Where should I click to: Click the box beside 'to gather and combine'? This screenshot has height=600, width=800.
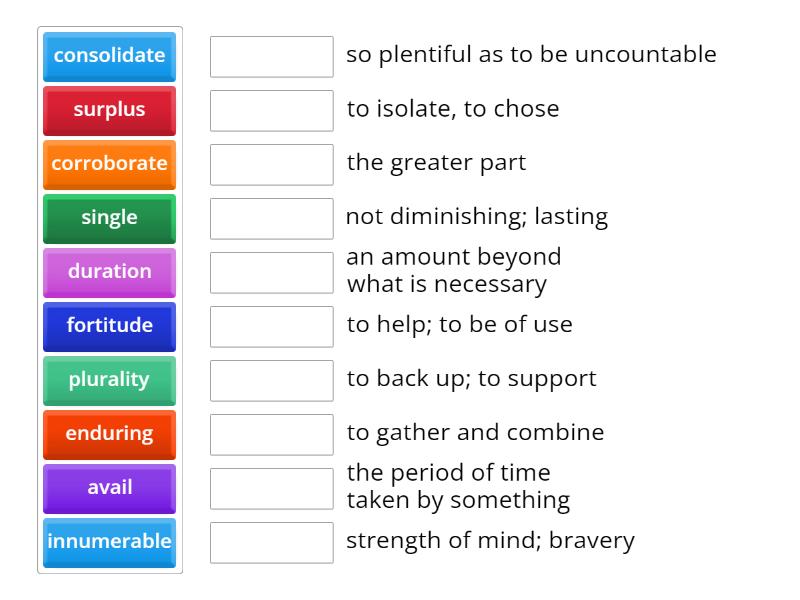click(x=272, y=434)
